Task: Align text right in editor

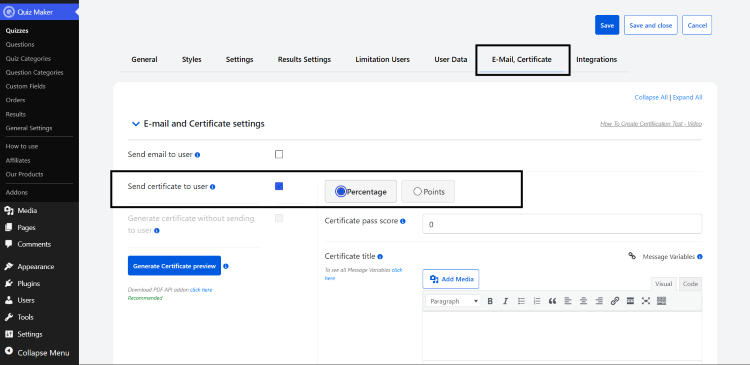Action: point(599,301)
